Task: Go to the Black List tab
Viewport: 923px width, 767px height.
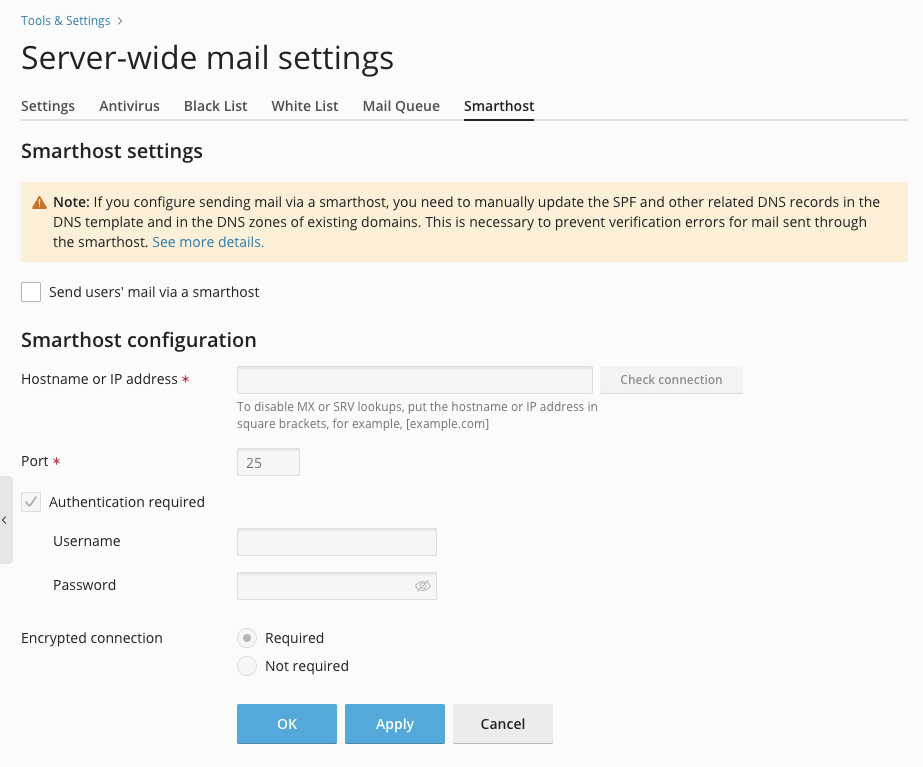Action: pos(215,106)
